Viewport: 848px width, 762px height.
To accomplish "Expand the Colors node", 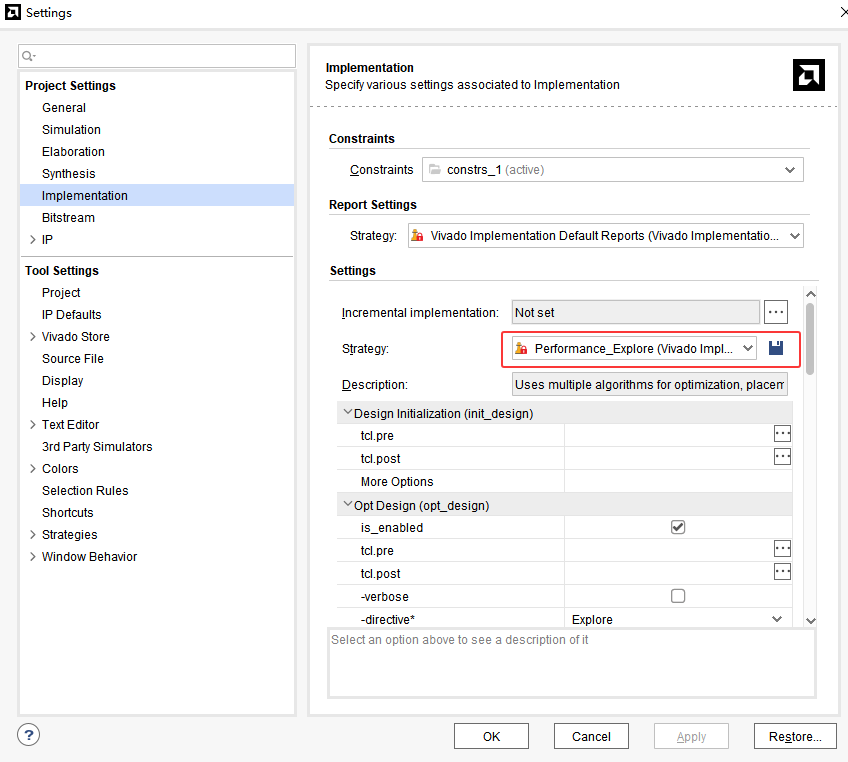I will tap(33, 468).
